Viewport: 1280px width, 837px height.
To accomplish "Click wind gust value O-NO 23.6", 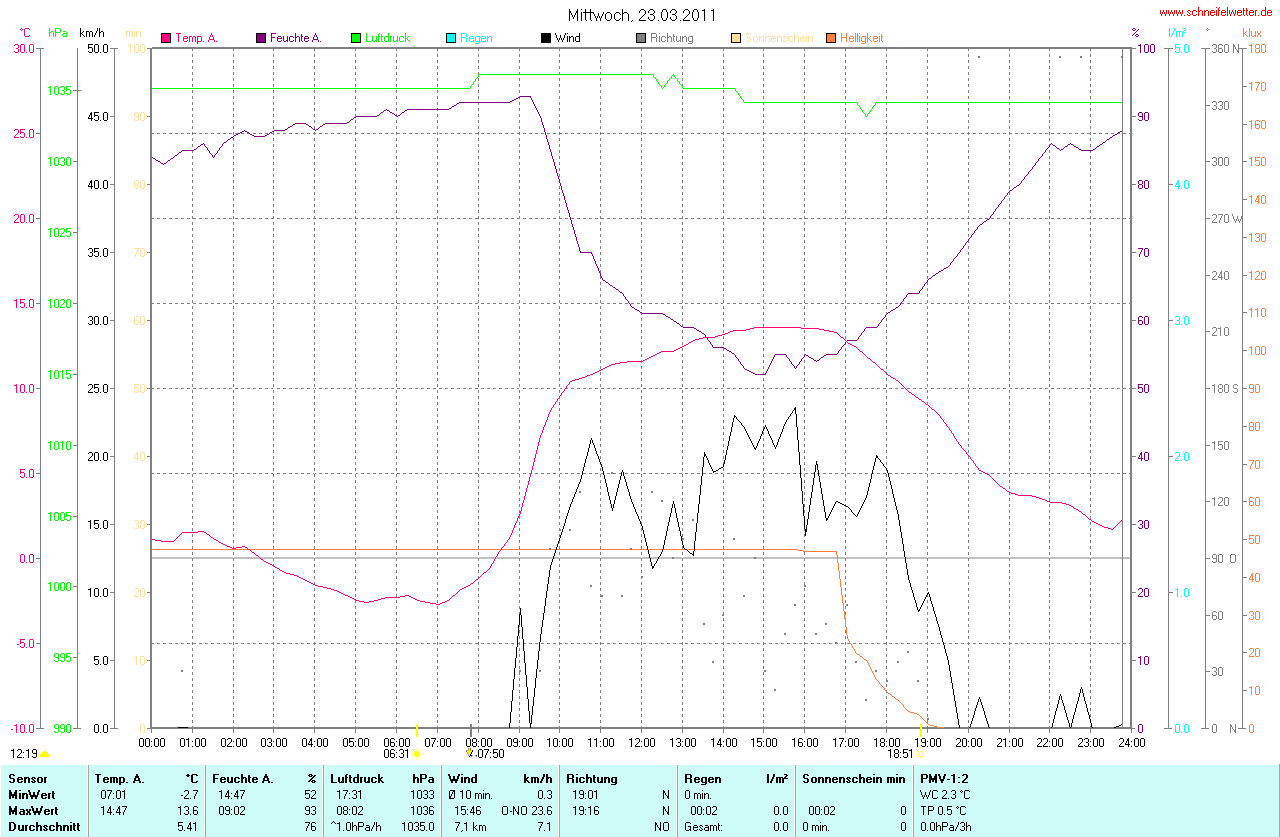I will [526, 810].
